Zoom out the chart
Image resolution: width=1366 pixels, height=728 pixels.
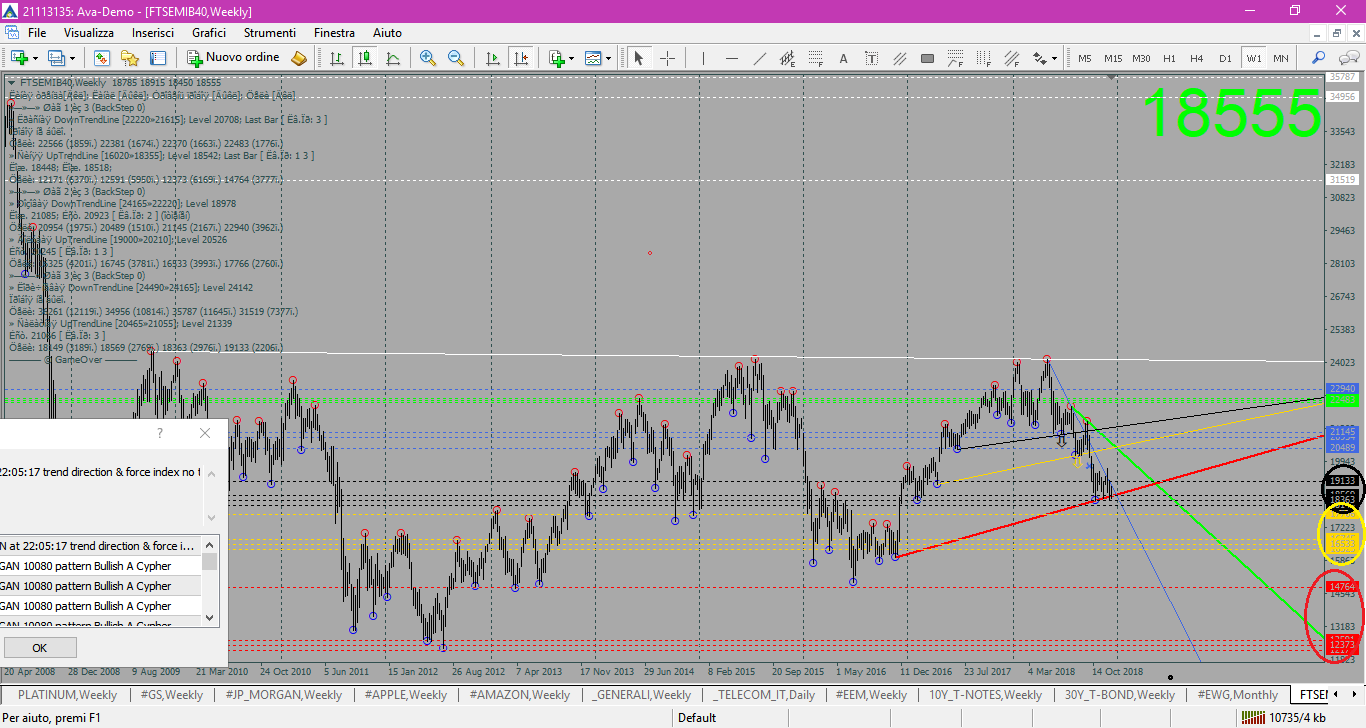click(456, 58)
